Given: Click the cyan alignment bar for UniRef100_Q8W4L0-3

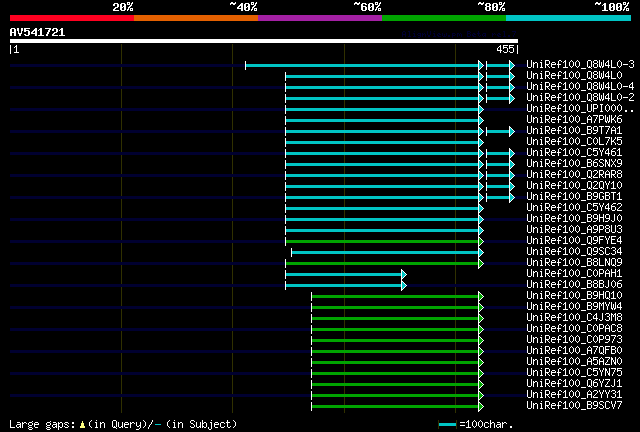Looking at the screenshot, I should (x=362, y=65).
